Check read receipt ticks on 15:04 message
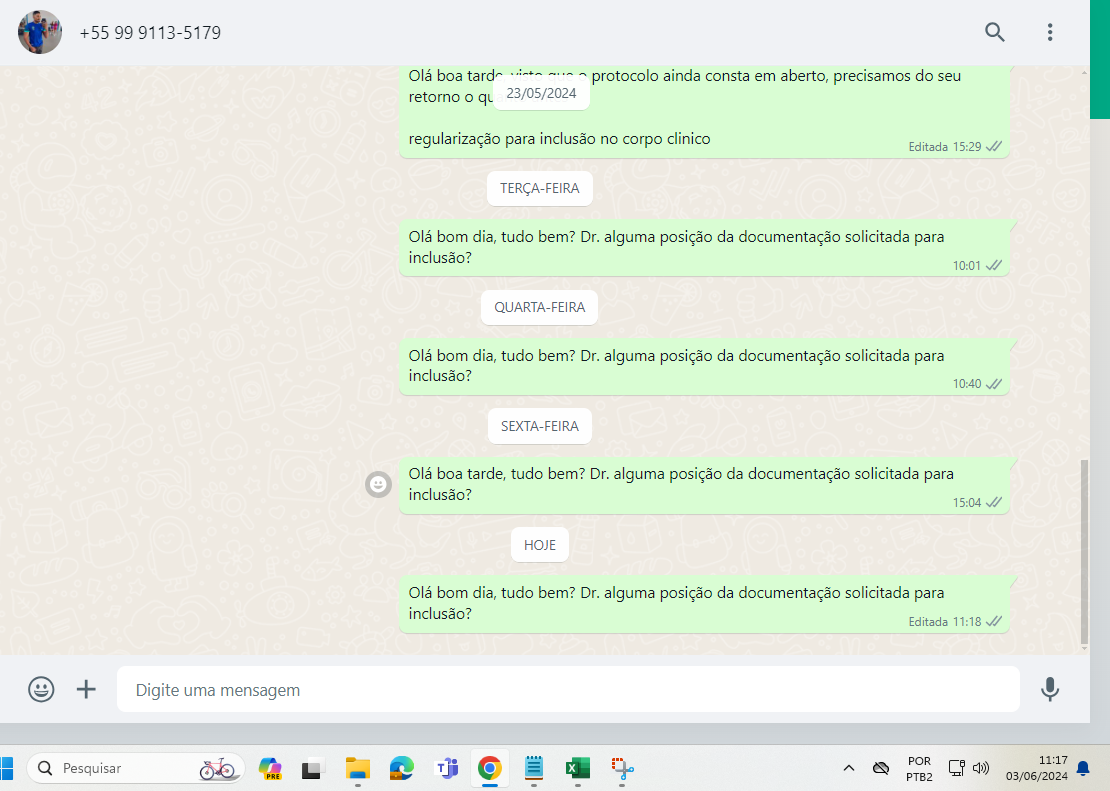Image resolution: width=1110 pixels, height=791 pixels. (x=994, y=503)
